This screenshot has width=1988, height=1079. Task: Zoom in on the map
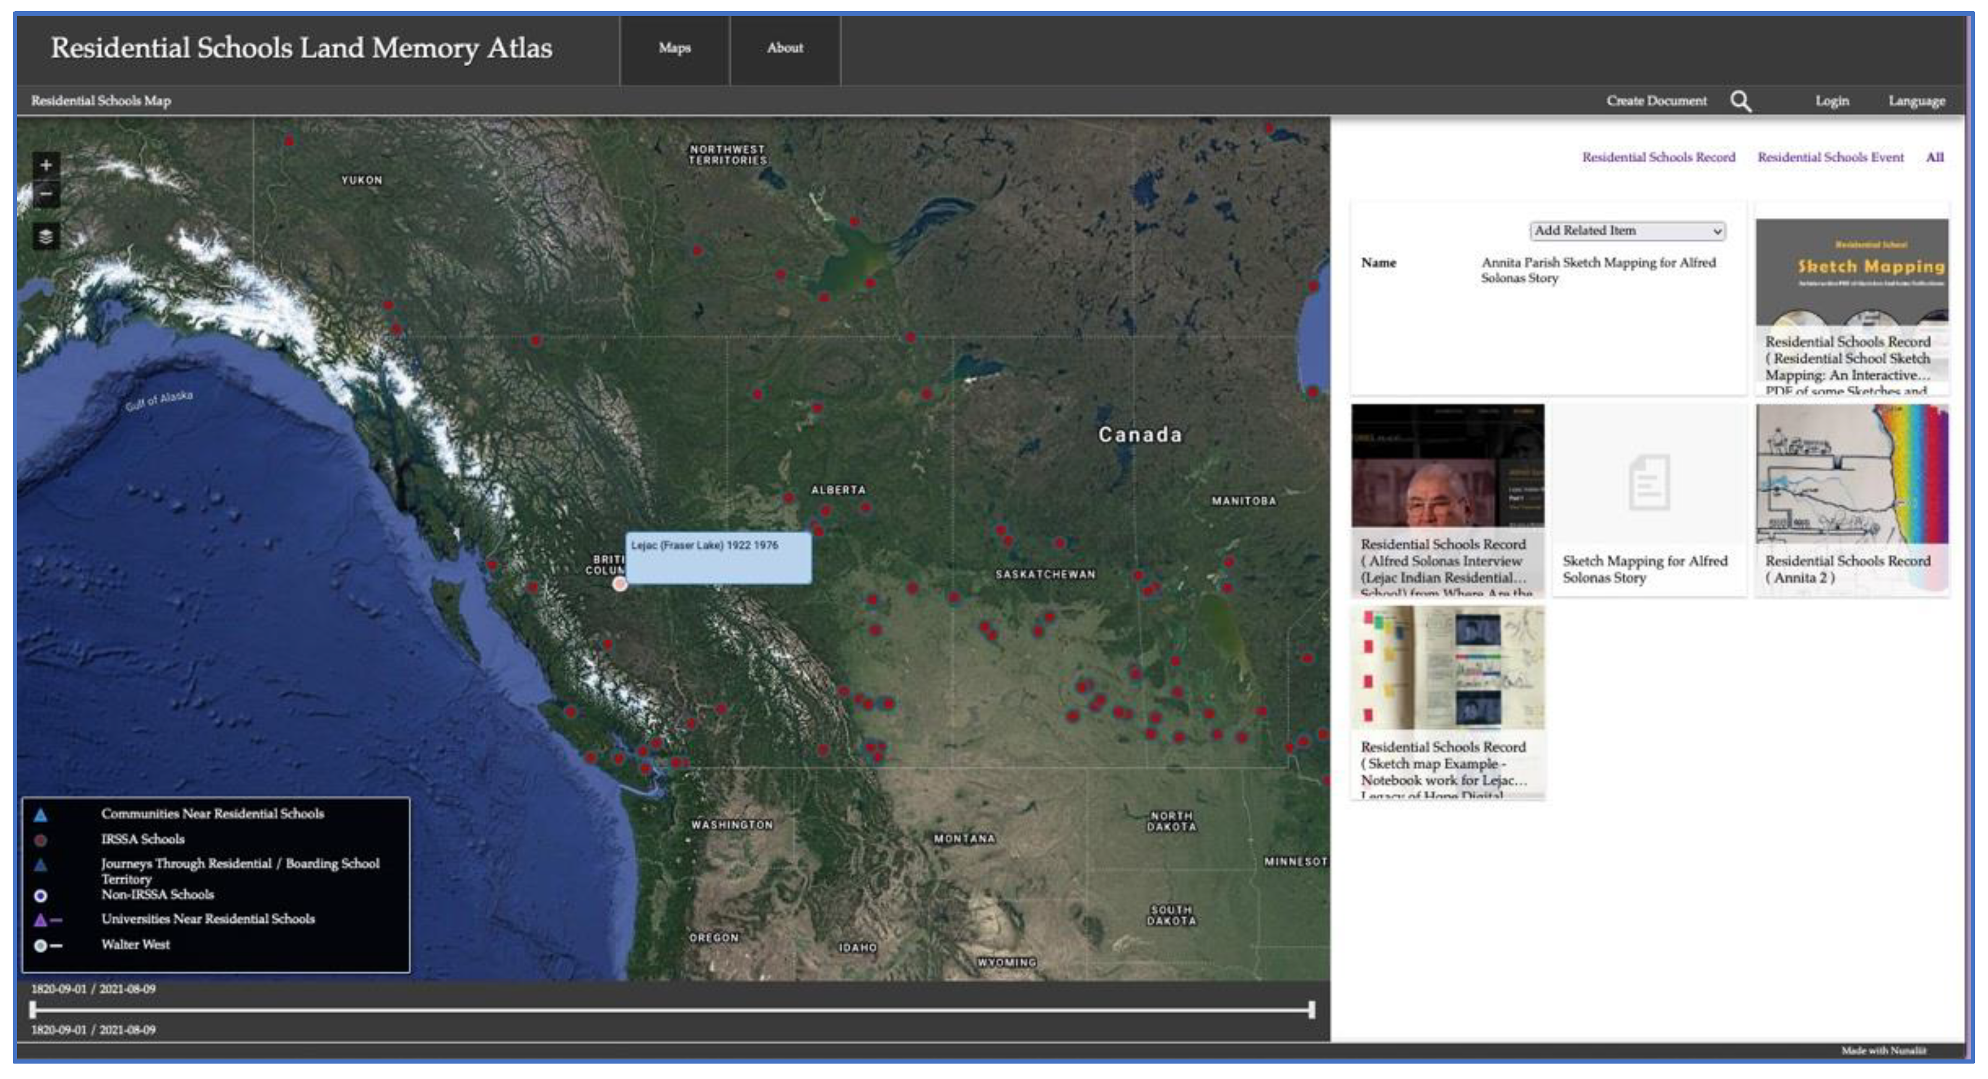coord(46,165)
